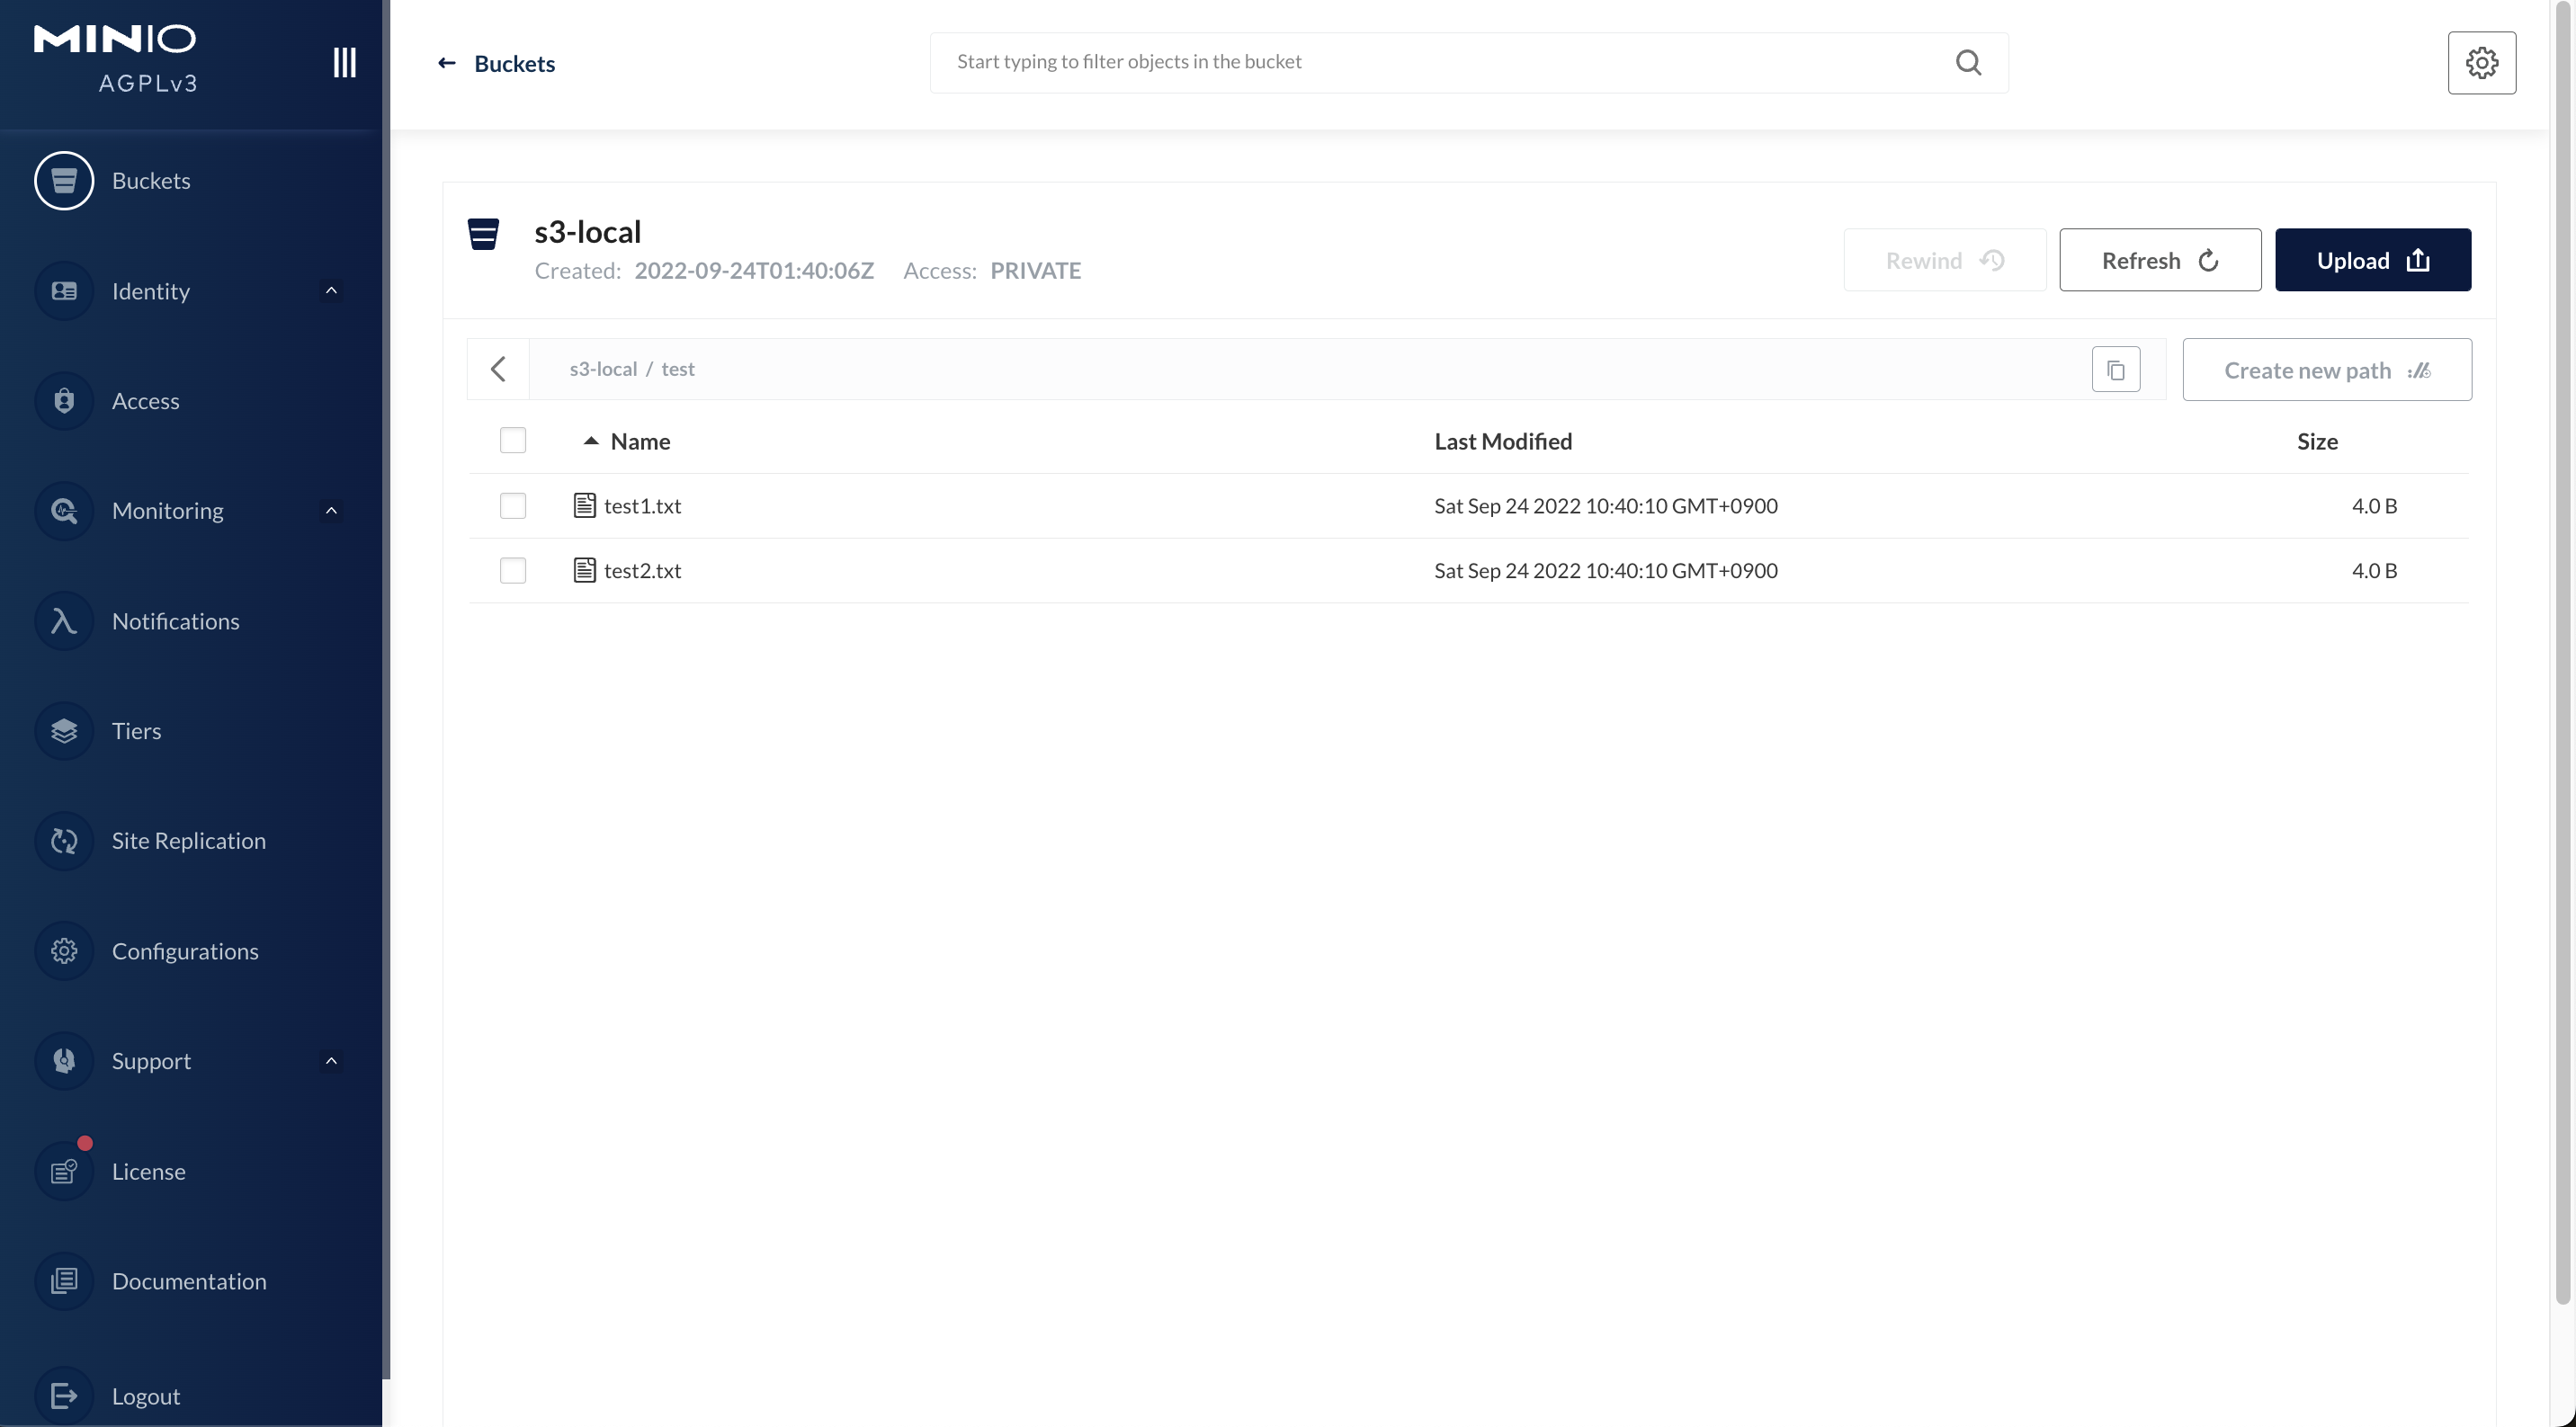Collapse the sidebar menu icon
Viewport: 2576px width, 1427px height.
[344, 62]
